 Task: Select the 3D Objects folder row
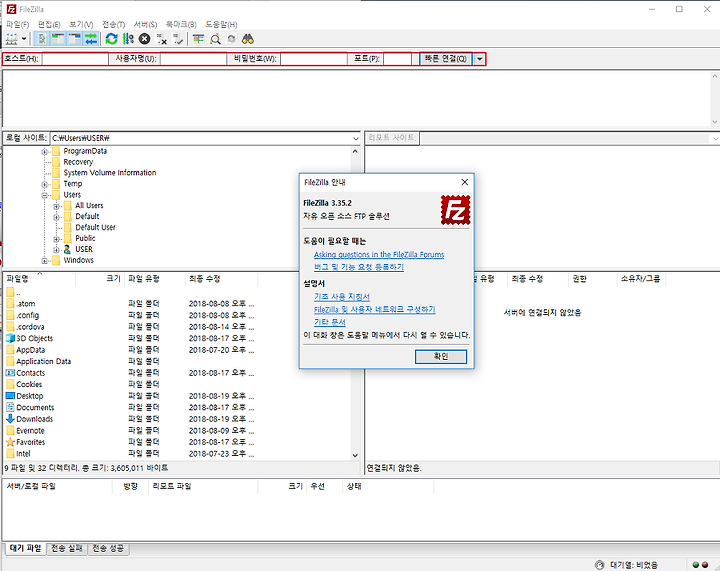[131, 338]
